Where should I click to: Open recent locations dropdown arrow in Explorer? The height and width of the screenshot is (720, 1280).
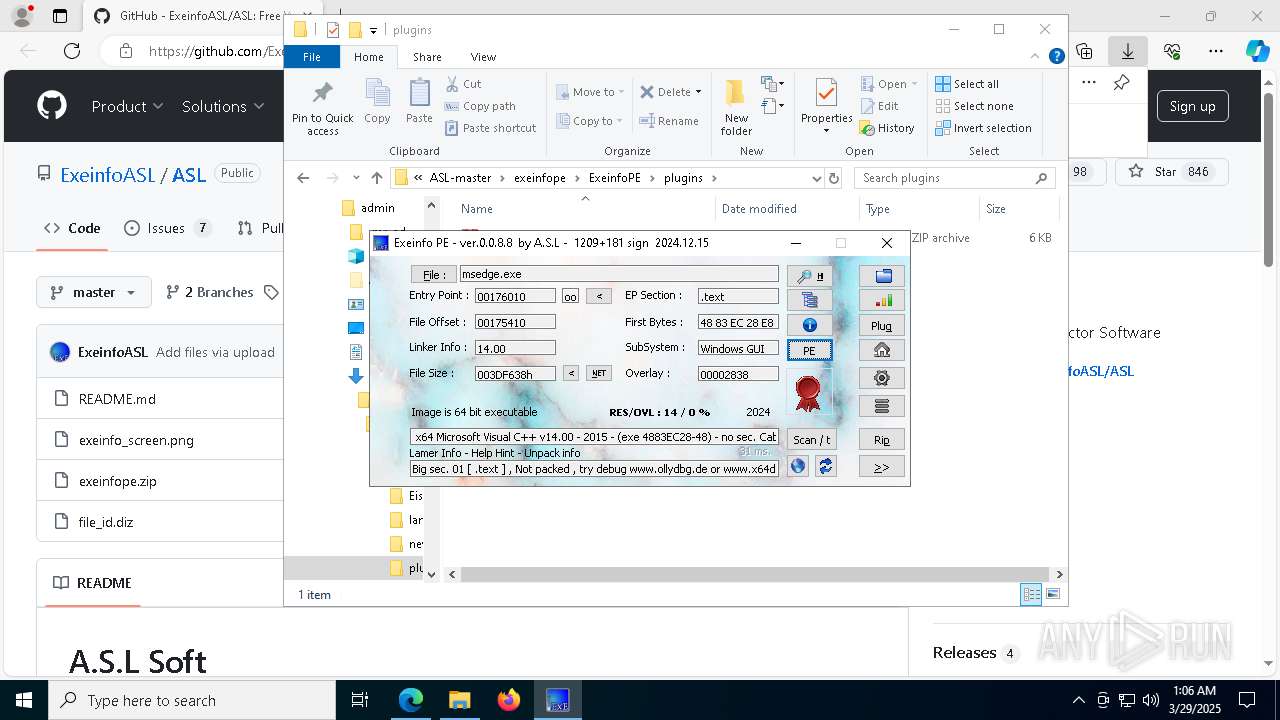click(356, 178)
